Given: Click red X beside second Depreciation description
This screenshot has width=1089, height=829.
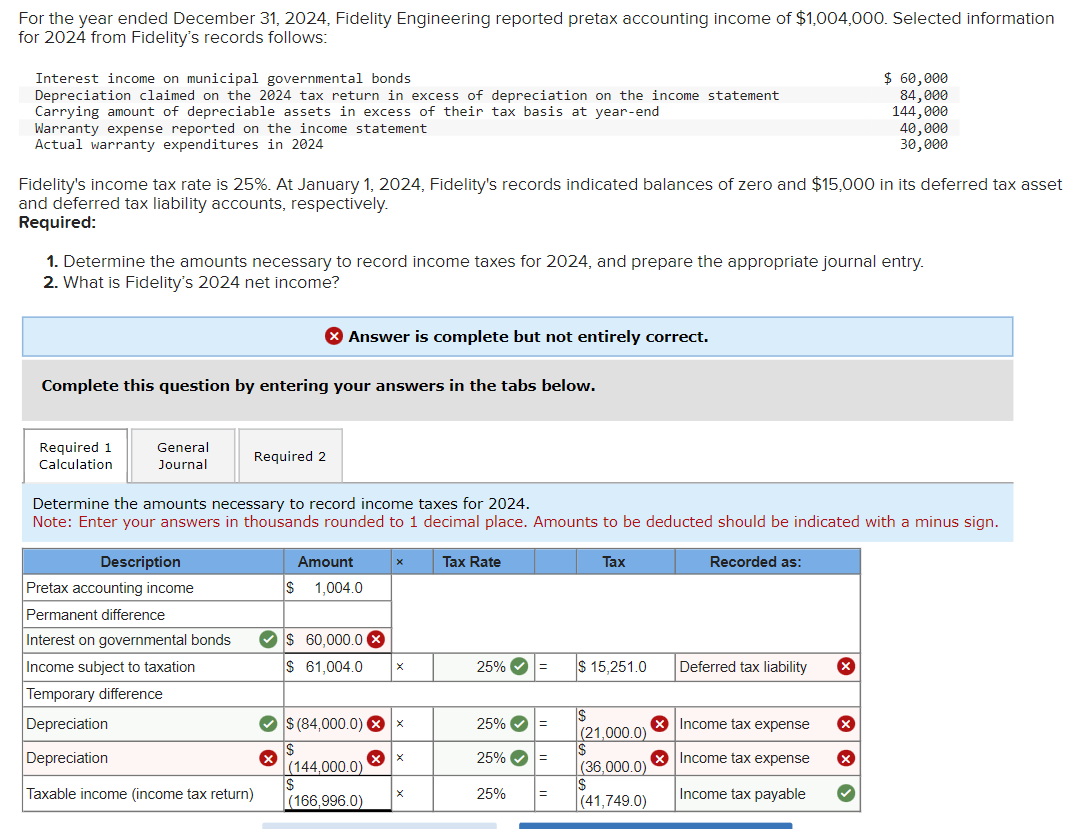Looking at the screenshot, I should tap(268, 758).
